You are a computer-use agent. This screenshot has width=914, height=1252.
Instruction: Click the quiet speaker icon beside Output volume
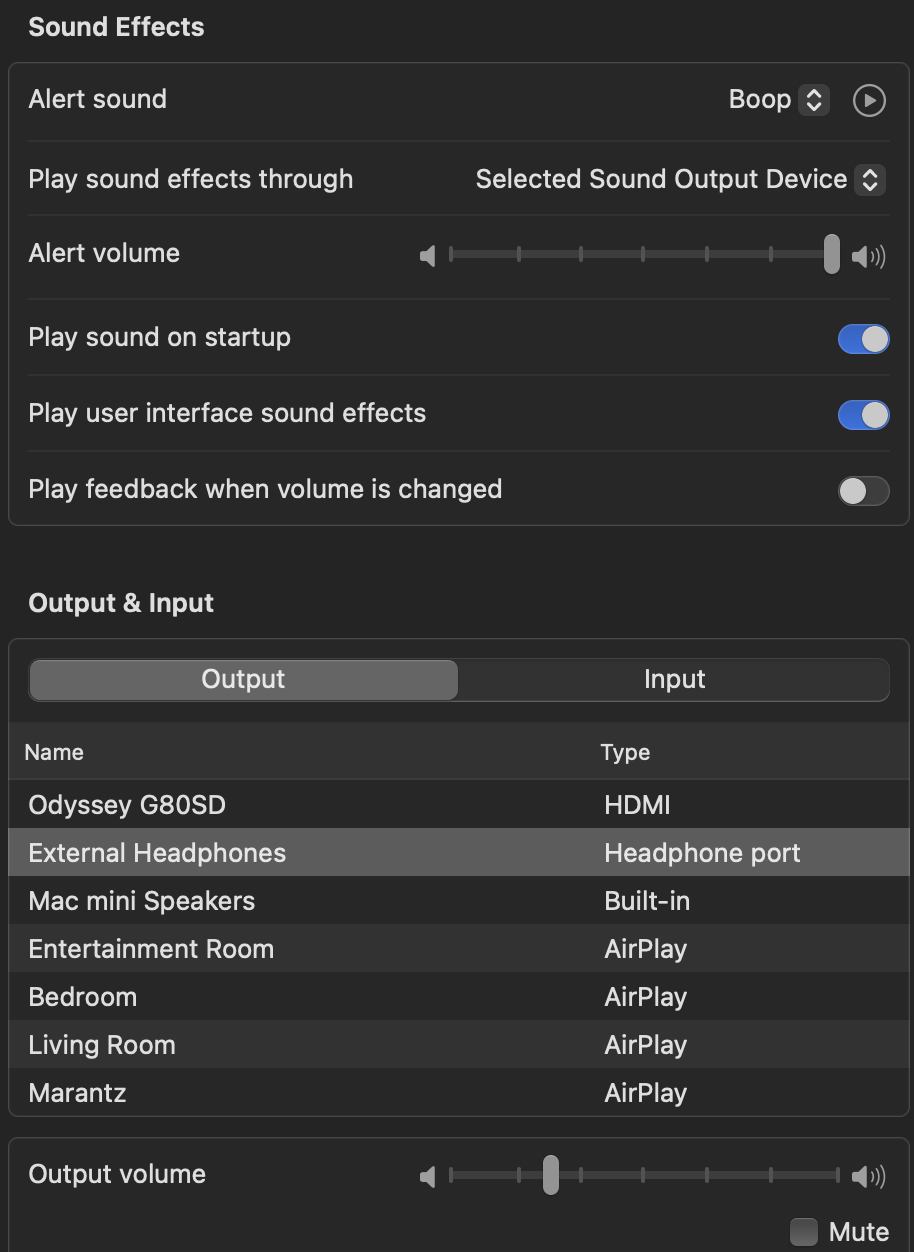(428, 1177)
